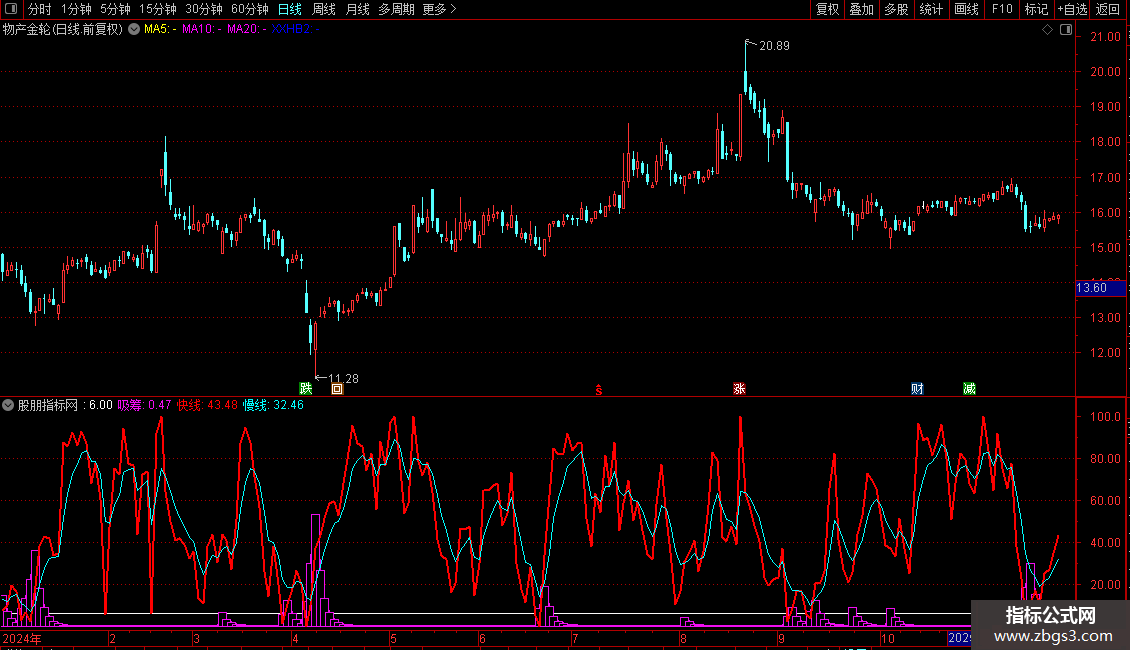
Task: Click the 100.0 indicator axis label
Action: (1105, 417)
